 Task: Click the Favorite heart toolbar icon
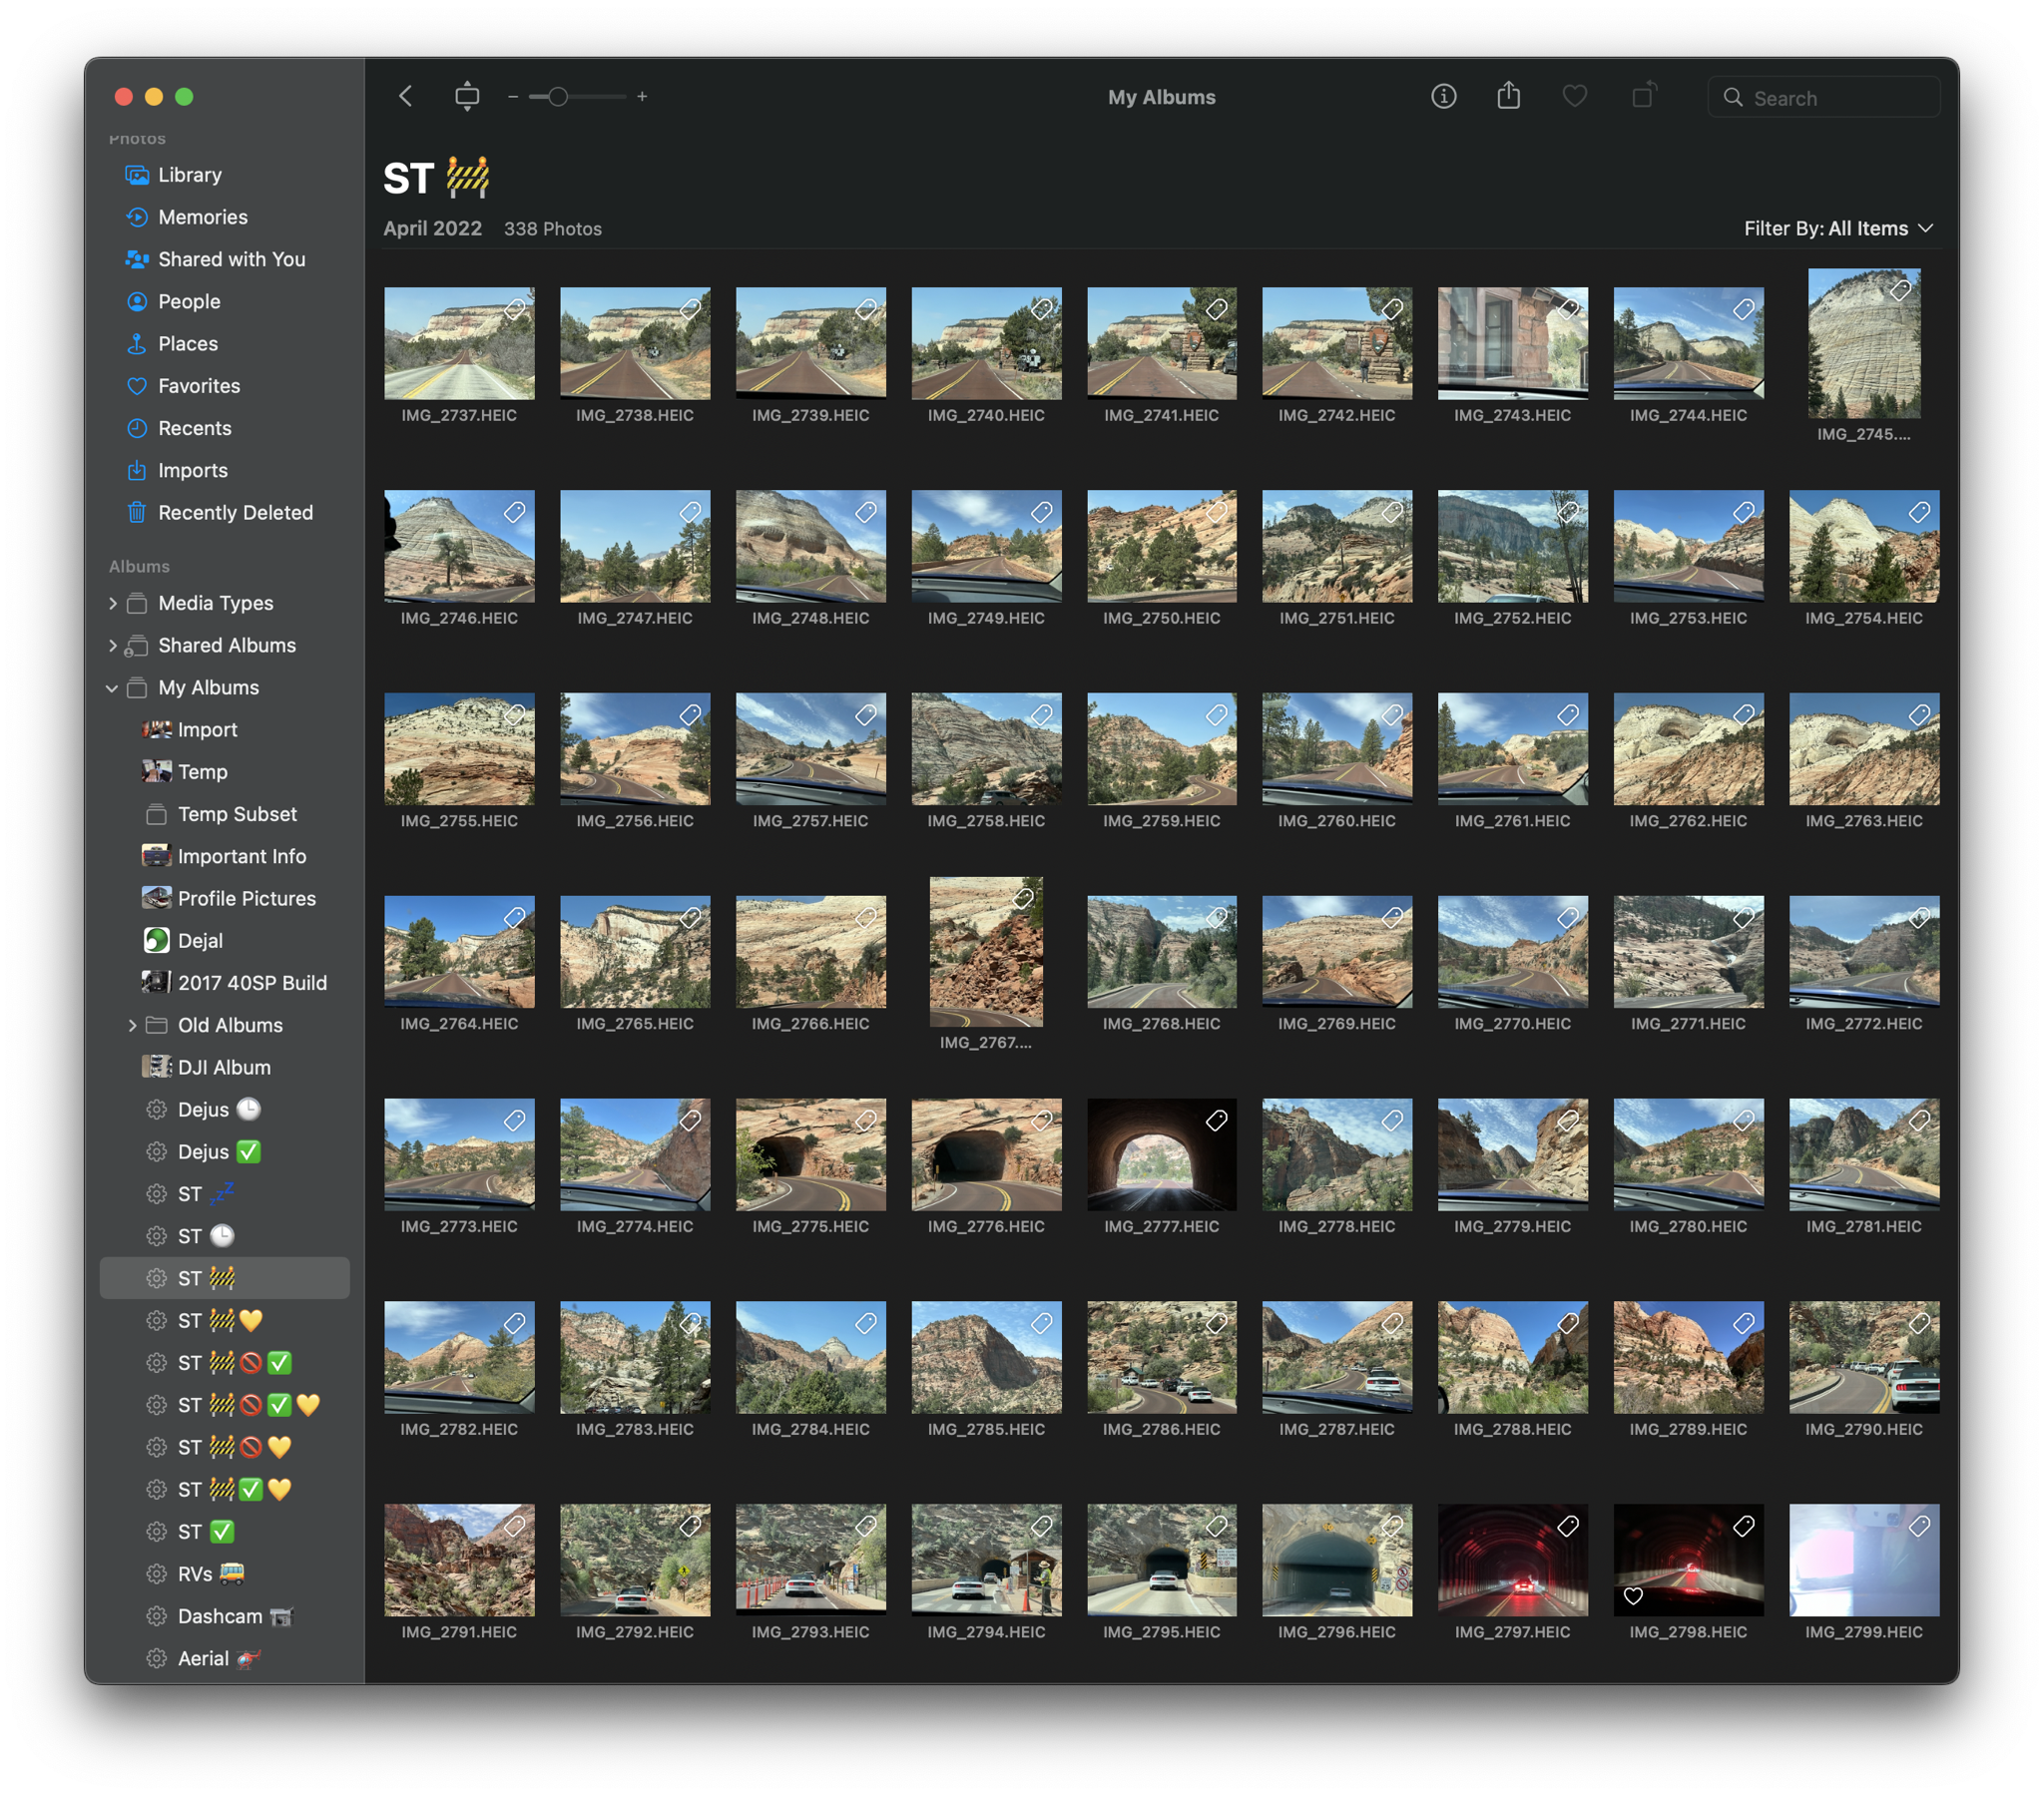(x=1574, y=97)
